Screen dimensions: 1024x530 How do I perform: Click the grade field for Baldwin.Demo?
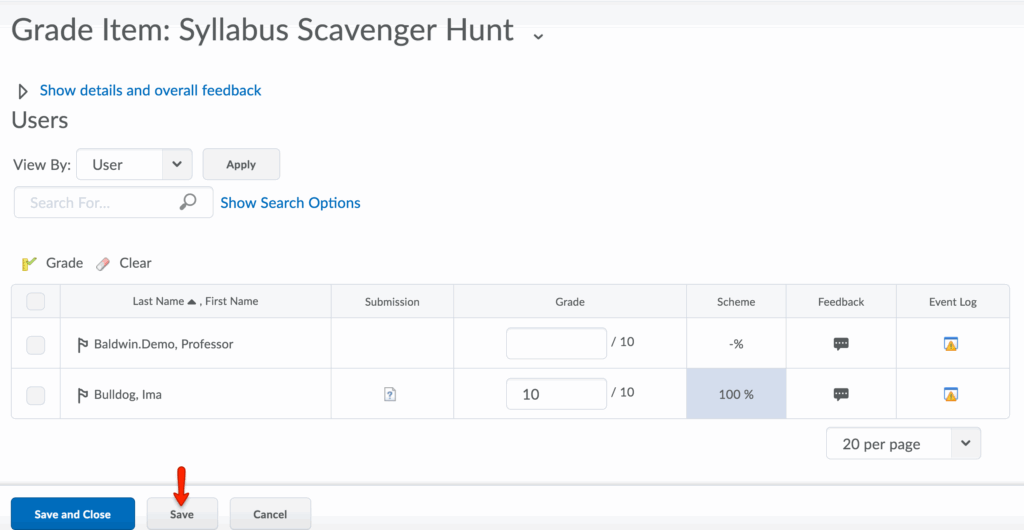tap(556, 343)
